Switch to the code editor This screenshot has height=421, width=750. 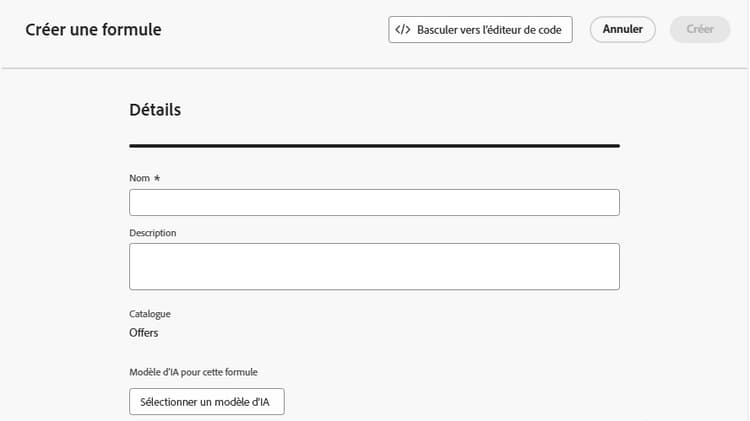pyautogui.click(x=480, y=30)
